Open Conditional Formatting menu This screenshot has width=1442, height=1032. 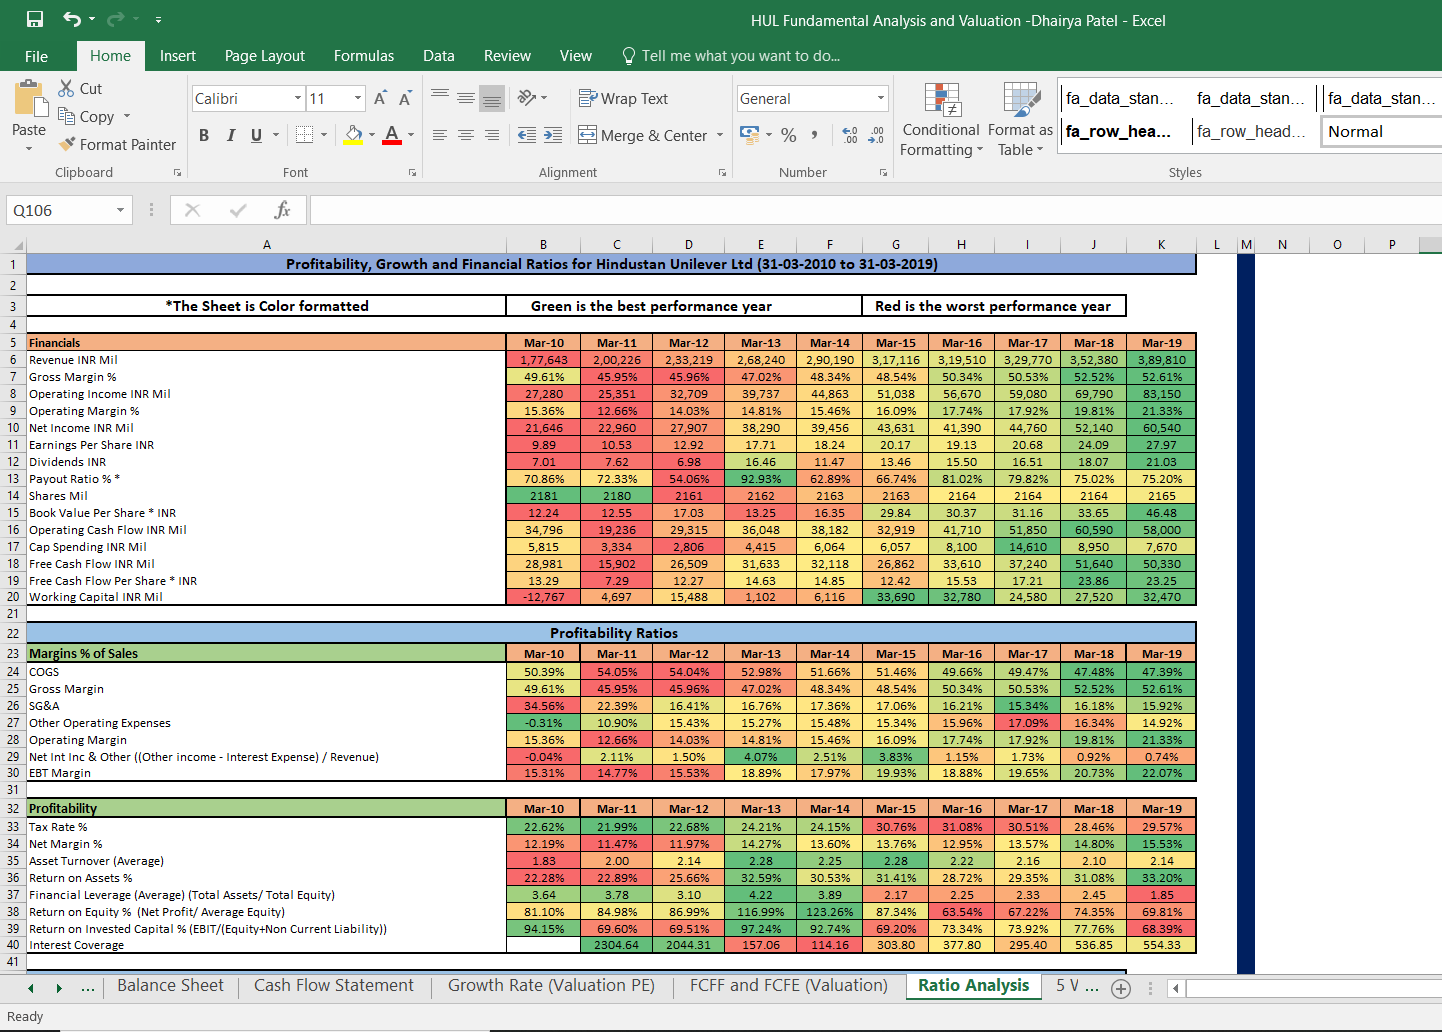pos(940,120)
